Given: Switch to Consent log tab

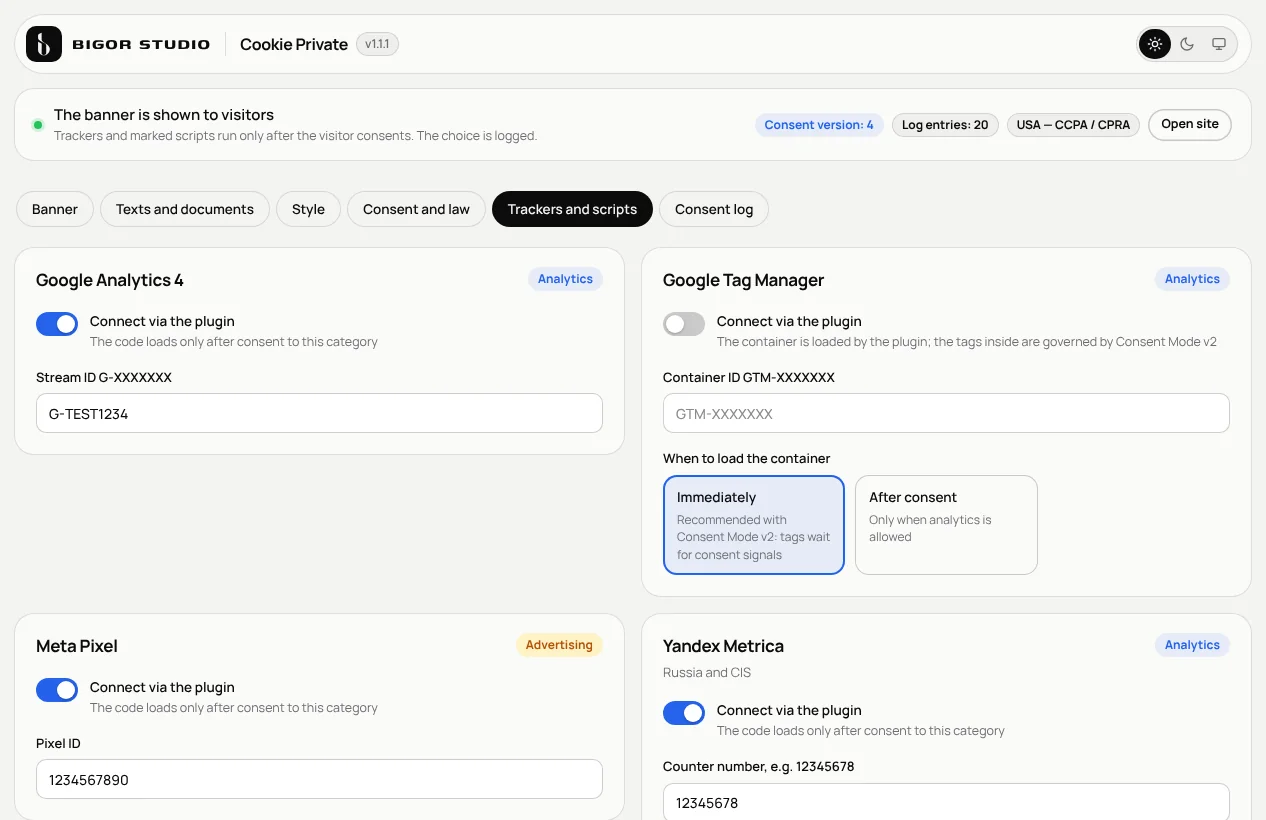Looking at the screenshot, I should pos(714,209).
